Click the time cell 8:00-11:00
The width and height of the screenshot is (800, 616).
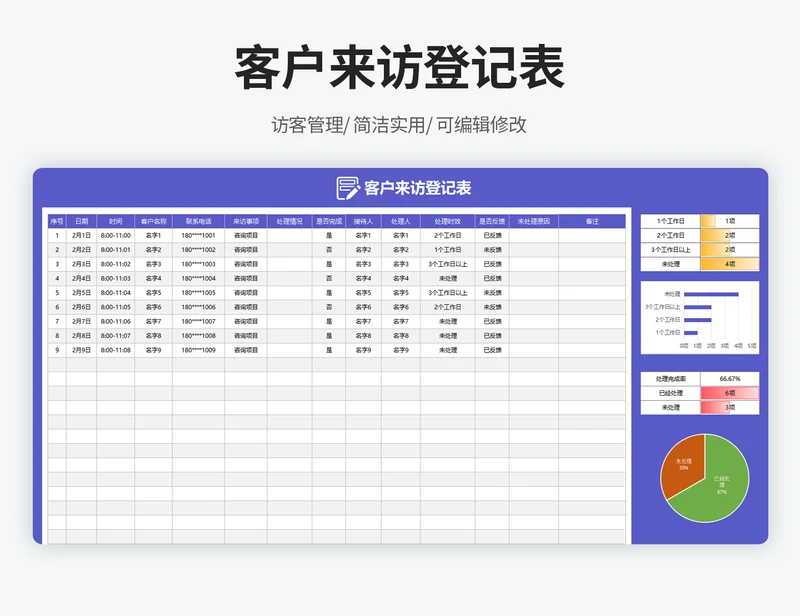pos(116,236)
